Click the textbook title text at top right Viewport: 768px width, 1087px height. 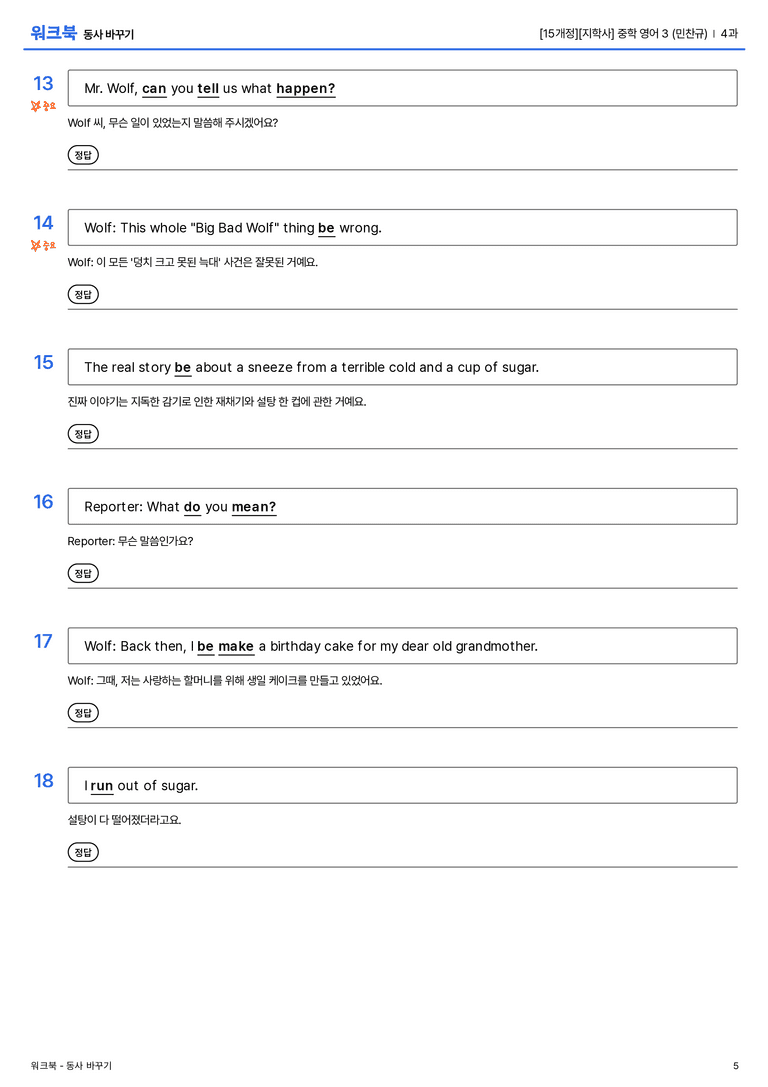tap(638, 33)
